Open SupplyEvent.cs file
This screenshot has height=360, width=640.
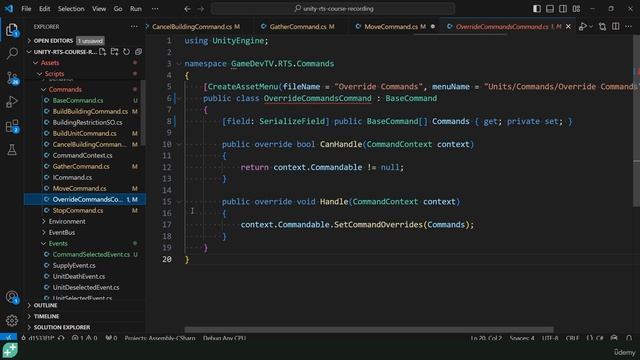click(x=74, y=266)
